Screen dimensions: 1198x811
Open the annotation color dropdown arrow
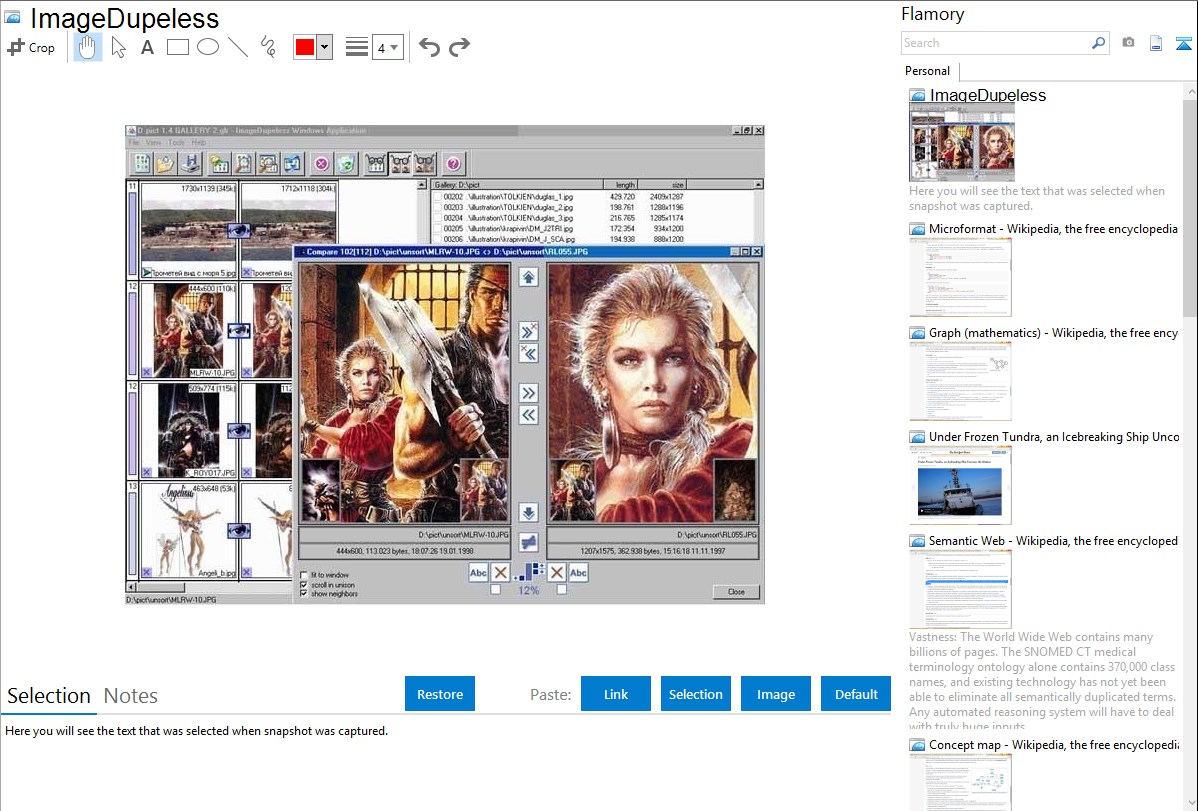[325, 47]
